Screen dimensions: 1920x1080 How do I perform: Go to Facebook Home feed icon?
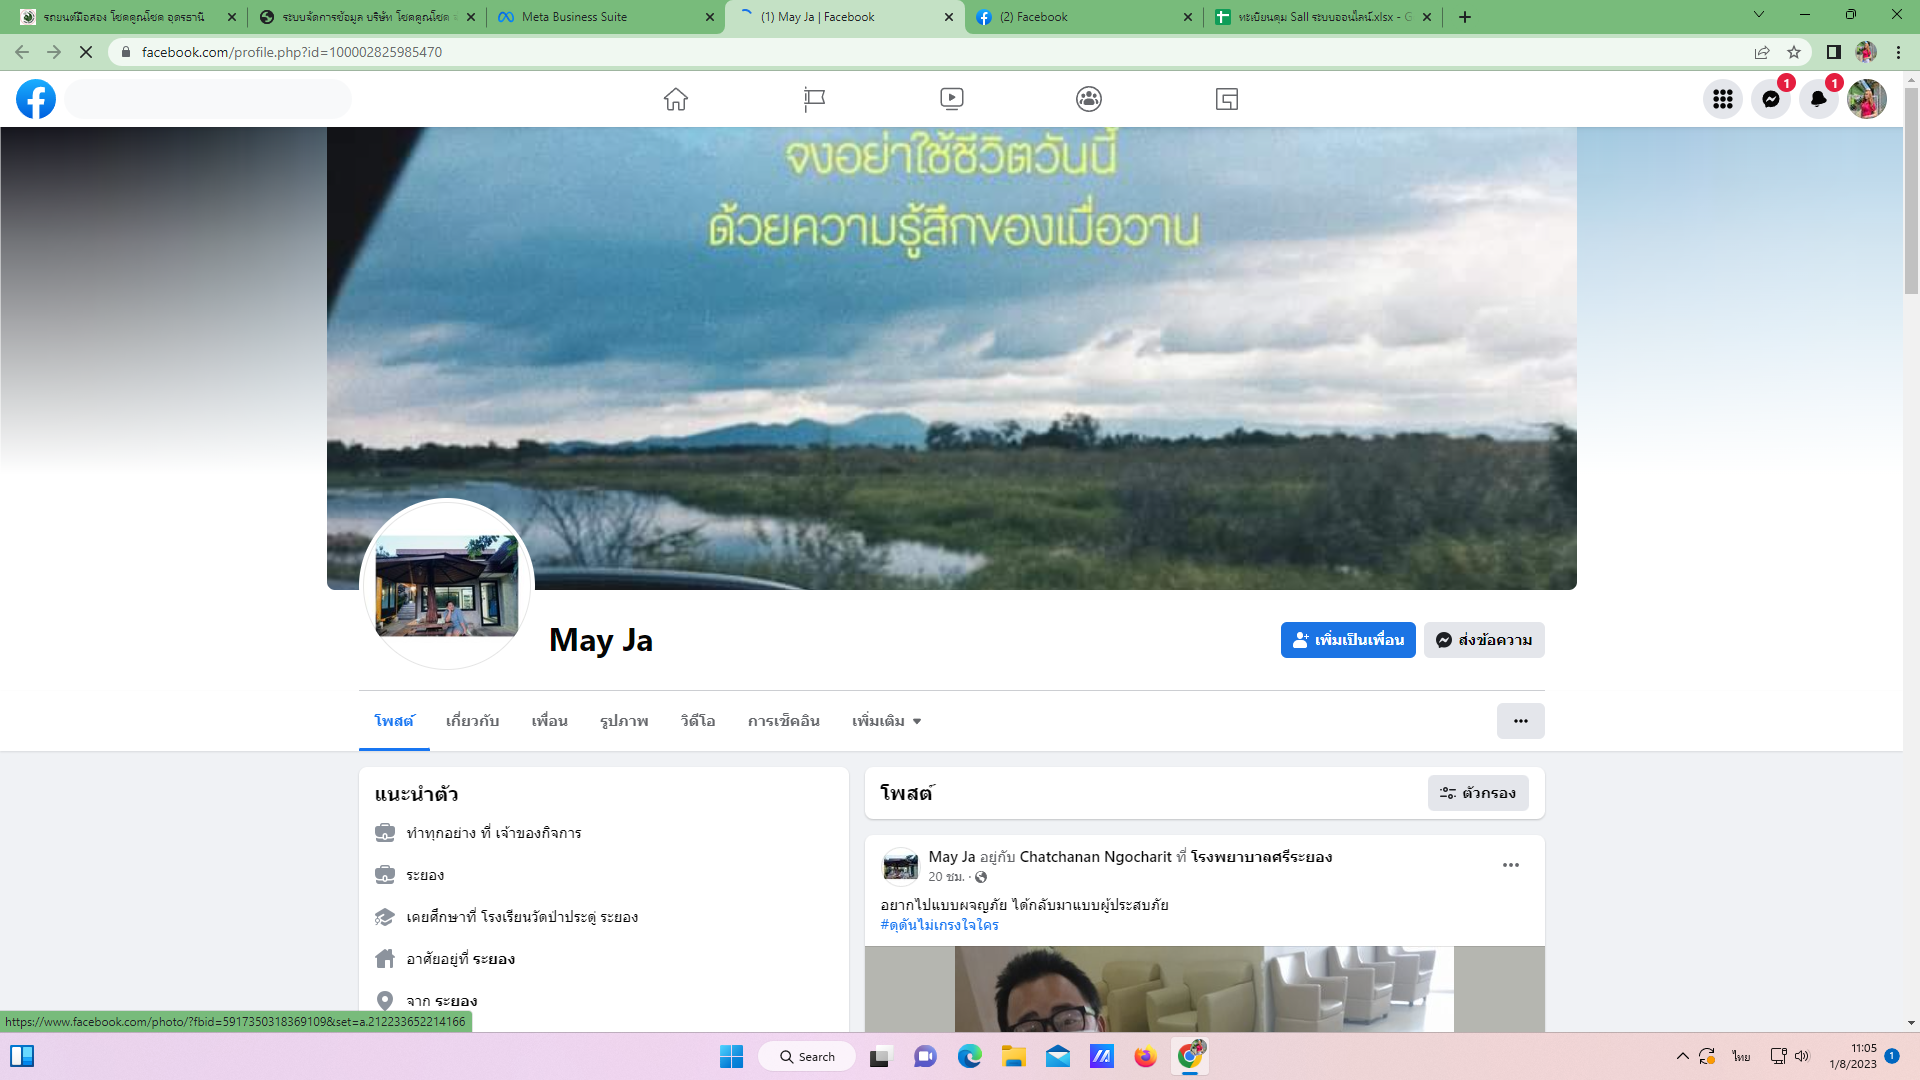pyautogui.click(x=676, y=99)
